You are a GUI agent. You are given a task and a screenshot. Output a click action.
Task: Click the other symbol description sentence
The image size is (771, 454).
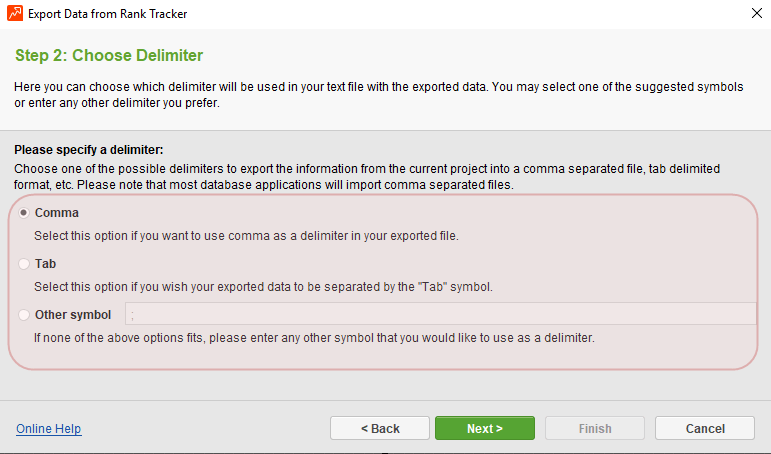pyautogui.click(x=314, y=338)
